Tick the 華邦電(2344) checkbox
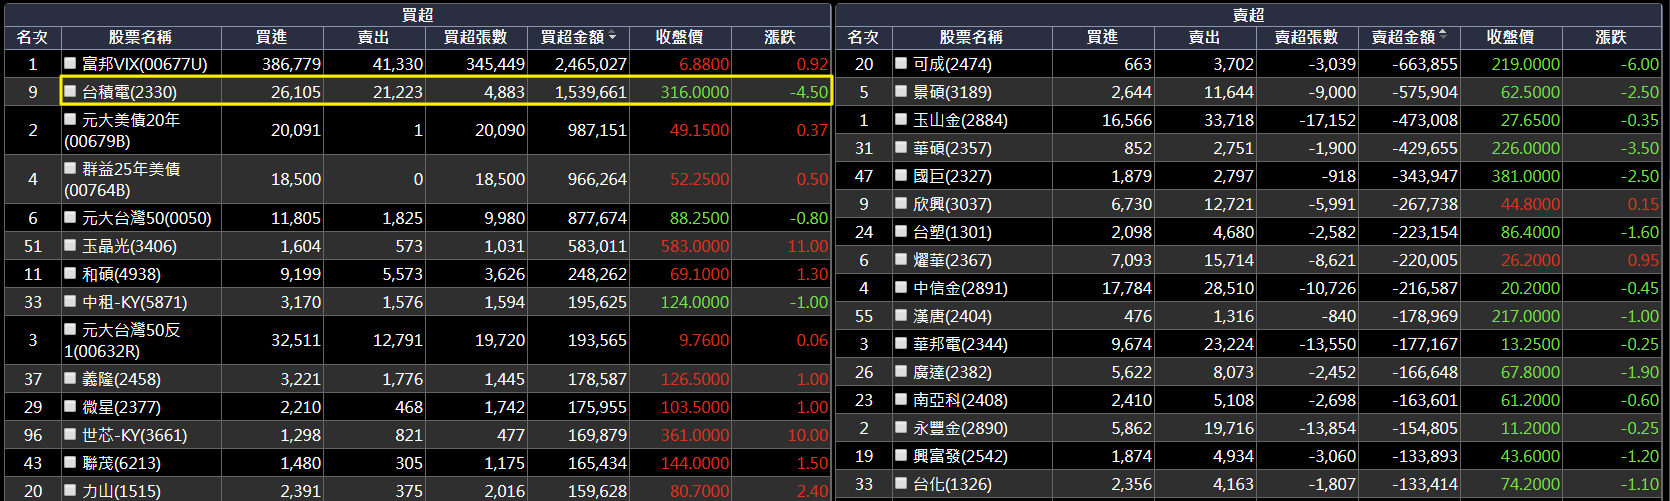Screen dimensions: 1670x501 [x=901, y=343]
